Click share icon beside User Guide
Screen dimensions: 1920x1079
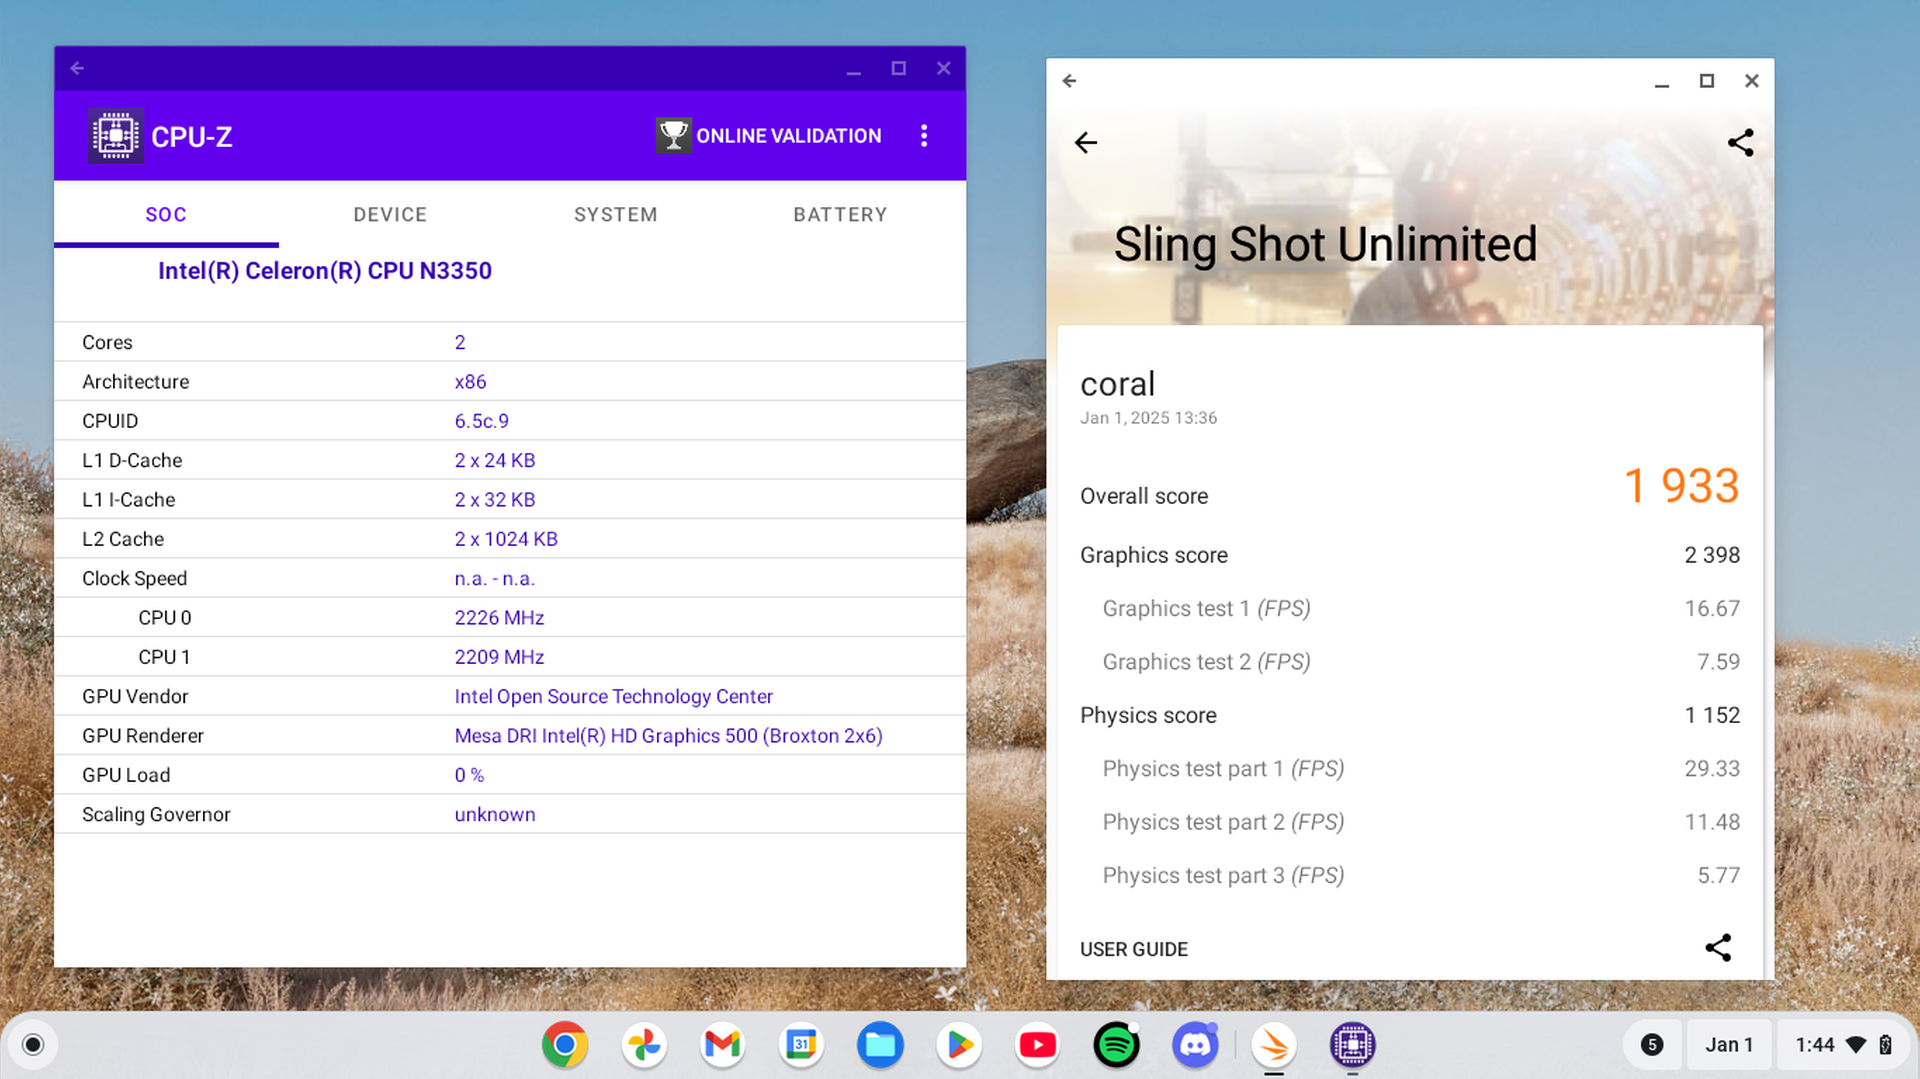pos(1718,947)
